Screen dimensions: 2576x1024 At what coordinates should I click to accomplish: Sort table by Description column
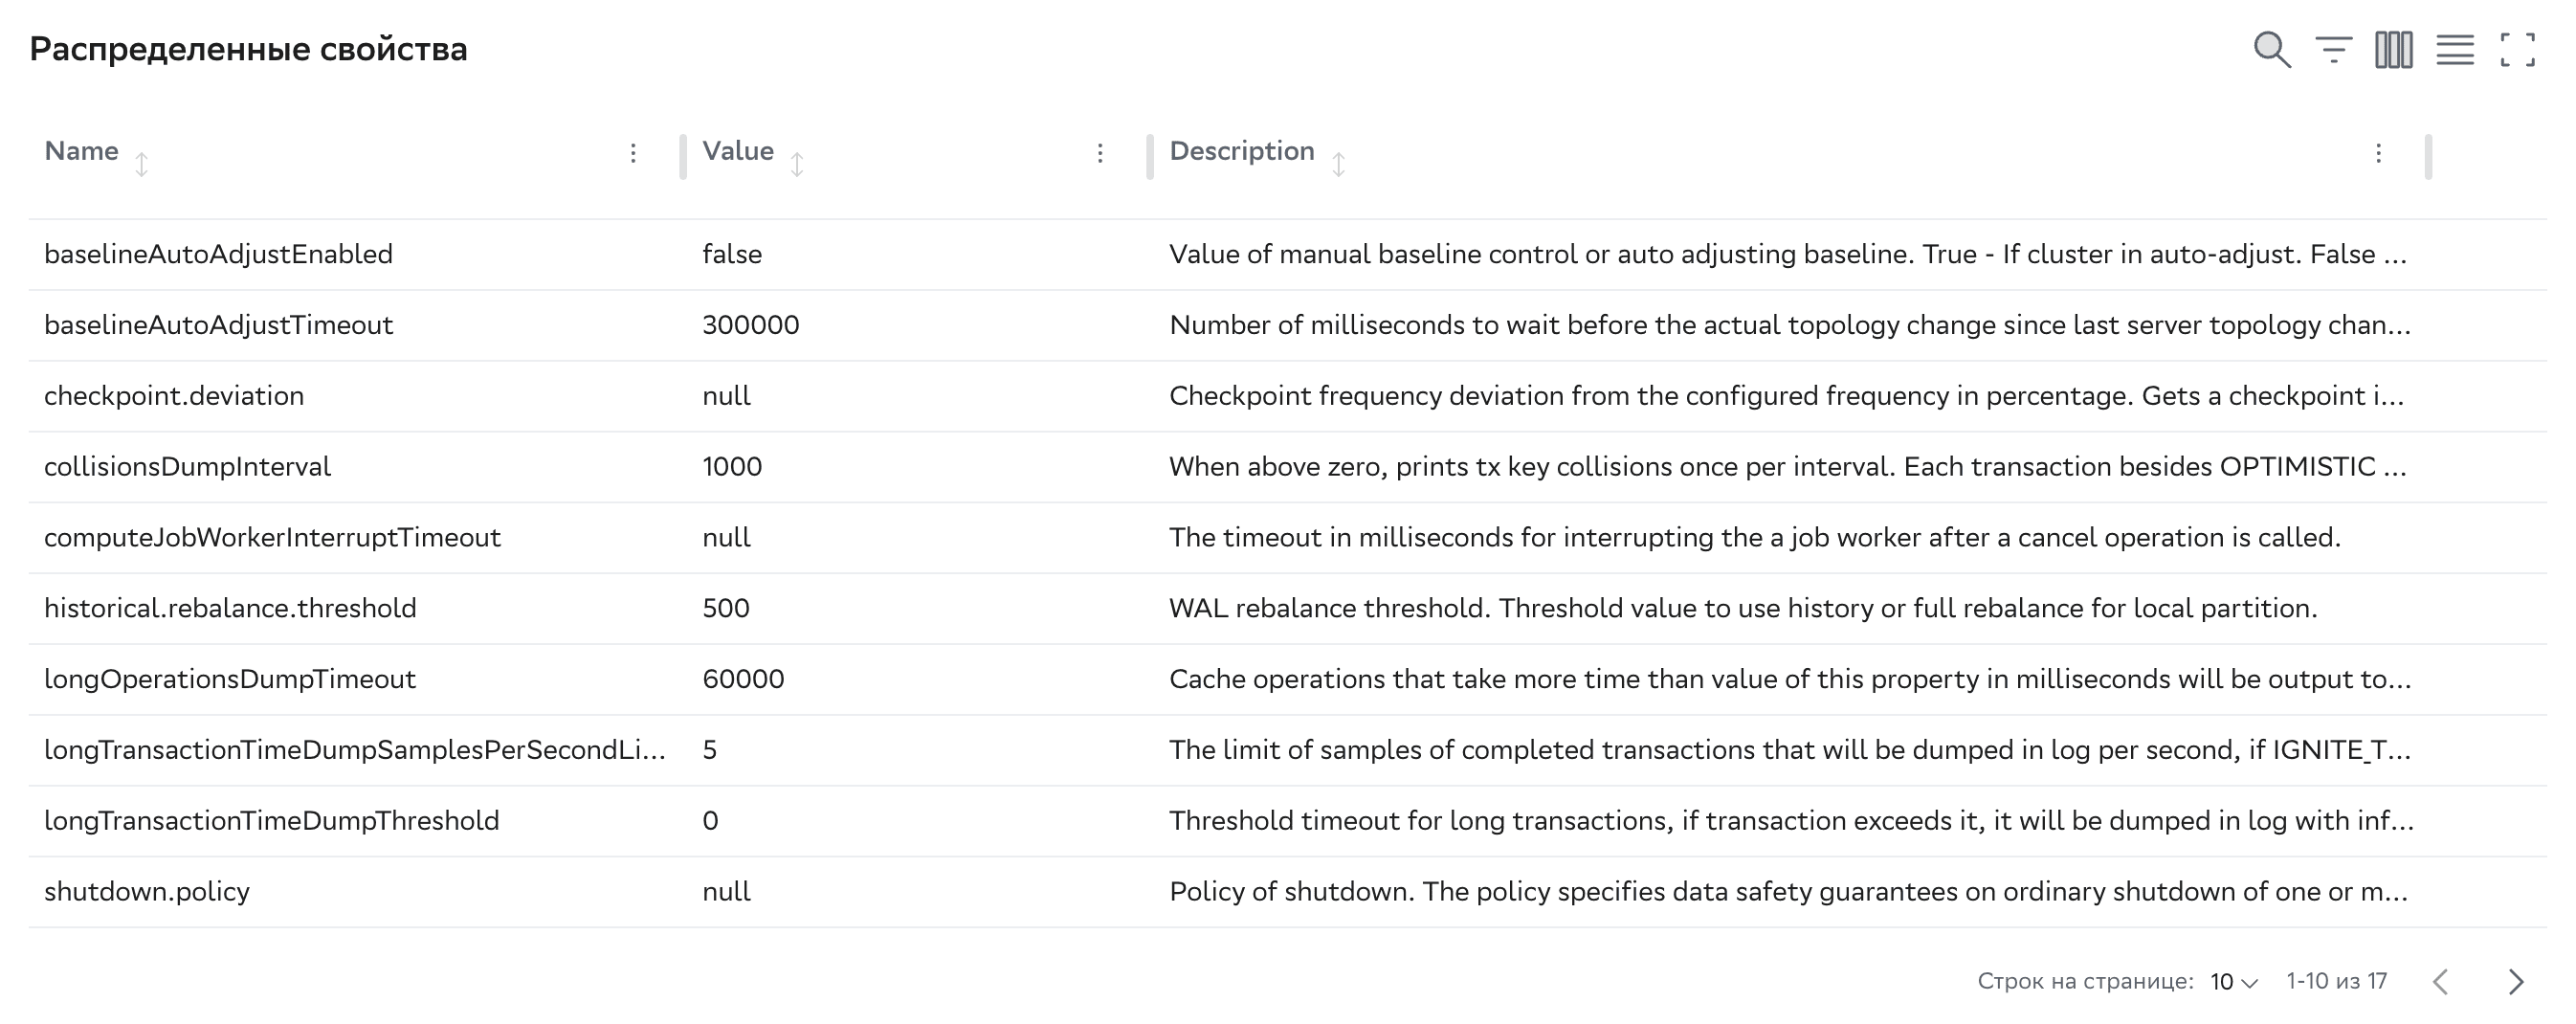pos(1338,163)
